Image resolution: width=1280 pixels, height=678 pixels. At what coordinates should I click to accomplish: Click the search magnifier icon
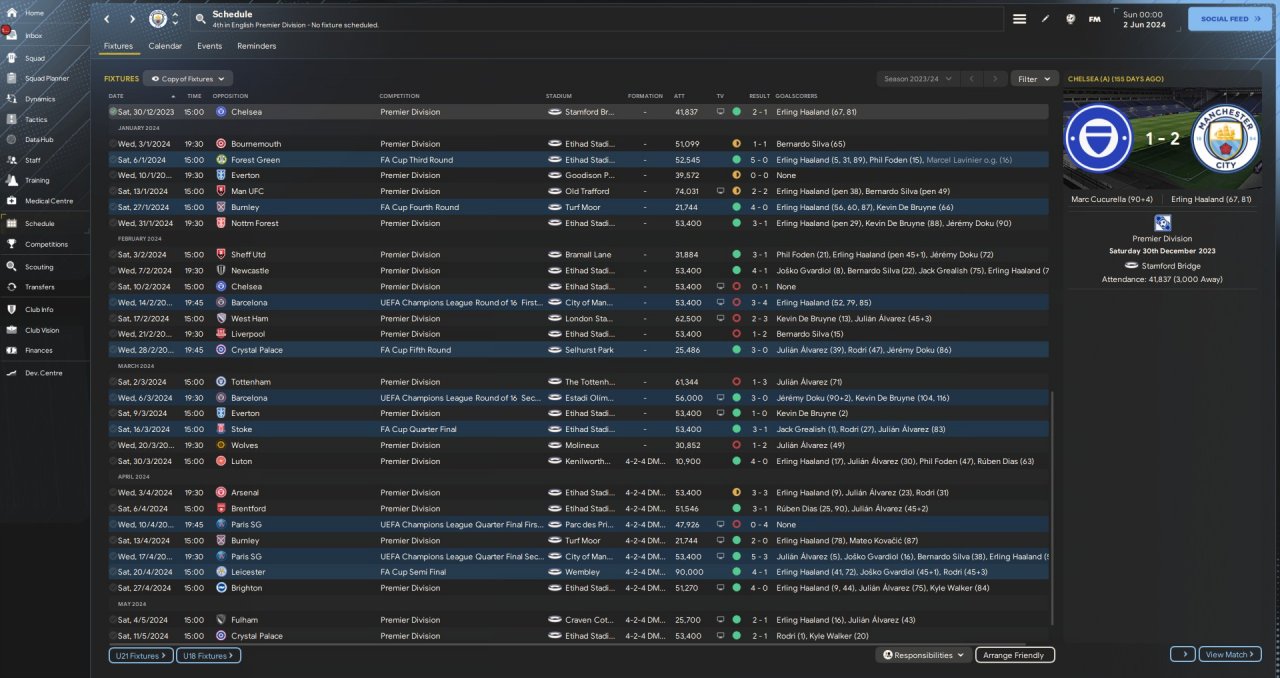(200, 19)
